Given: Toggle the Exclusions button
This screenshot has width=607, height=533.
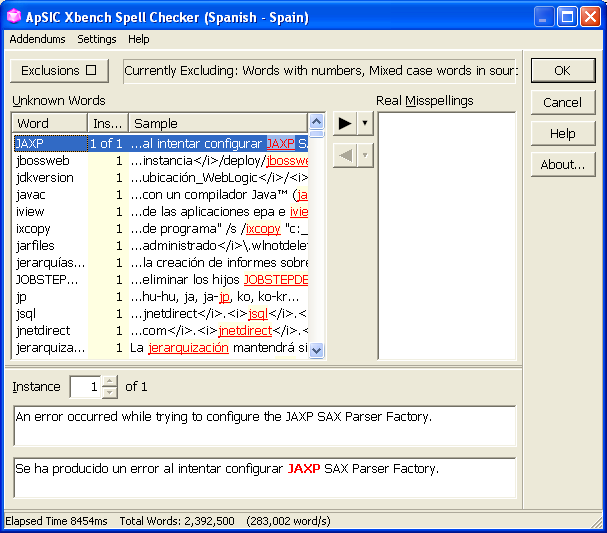Looking at the screenshot, I should pos(59,70).
